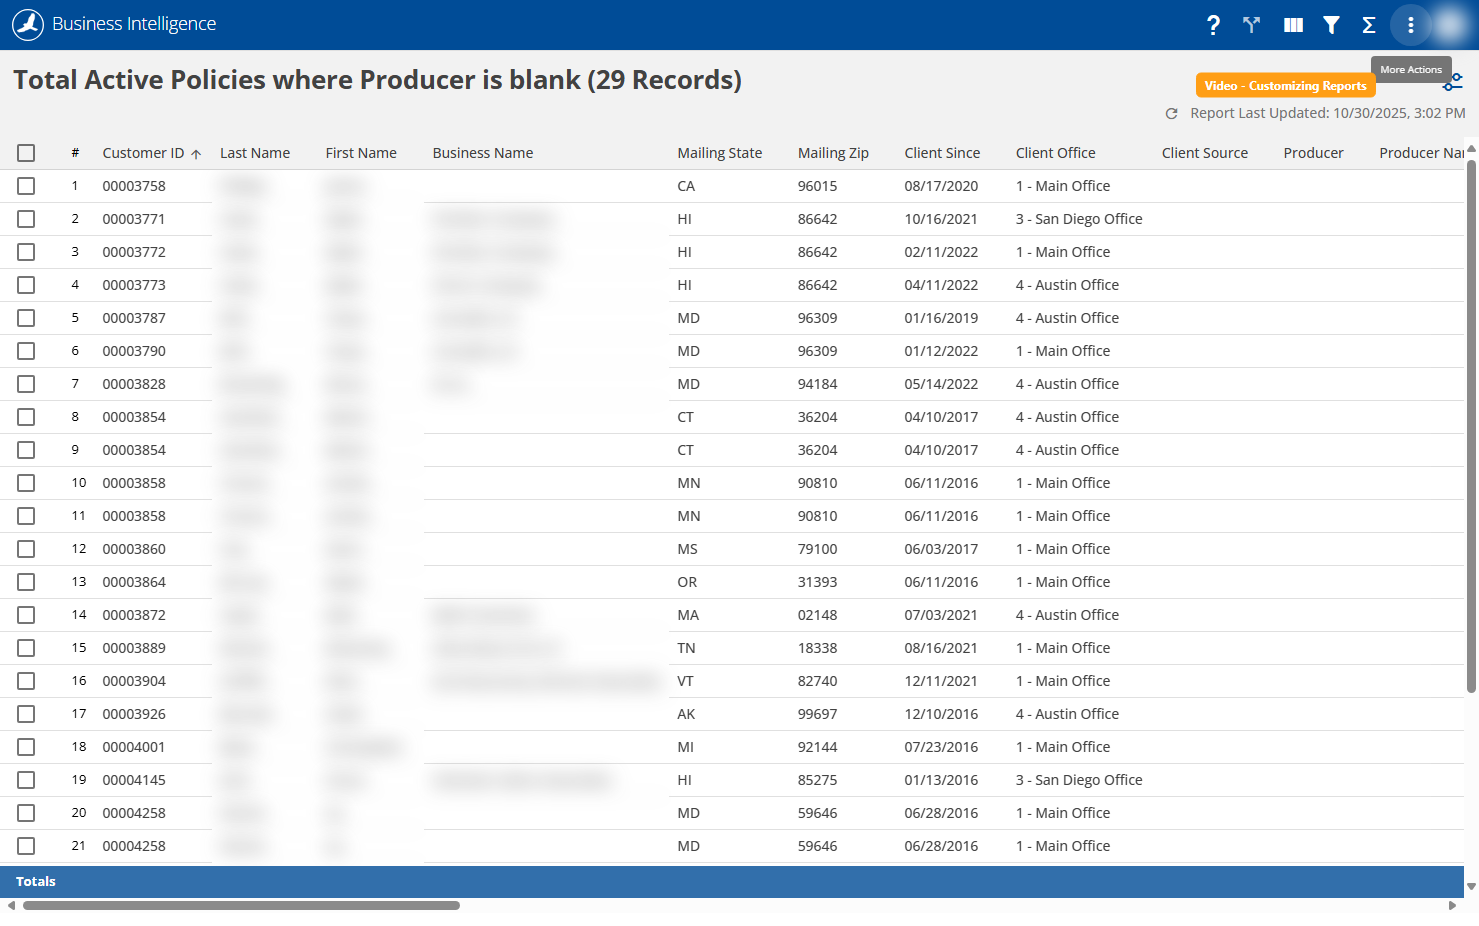The image size is (1479, 926).
Task: Click Customer ID 00003904
Action: 134,681
